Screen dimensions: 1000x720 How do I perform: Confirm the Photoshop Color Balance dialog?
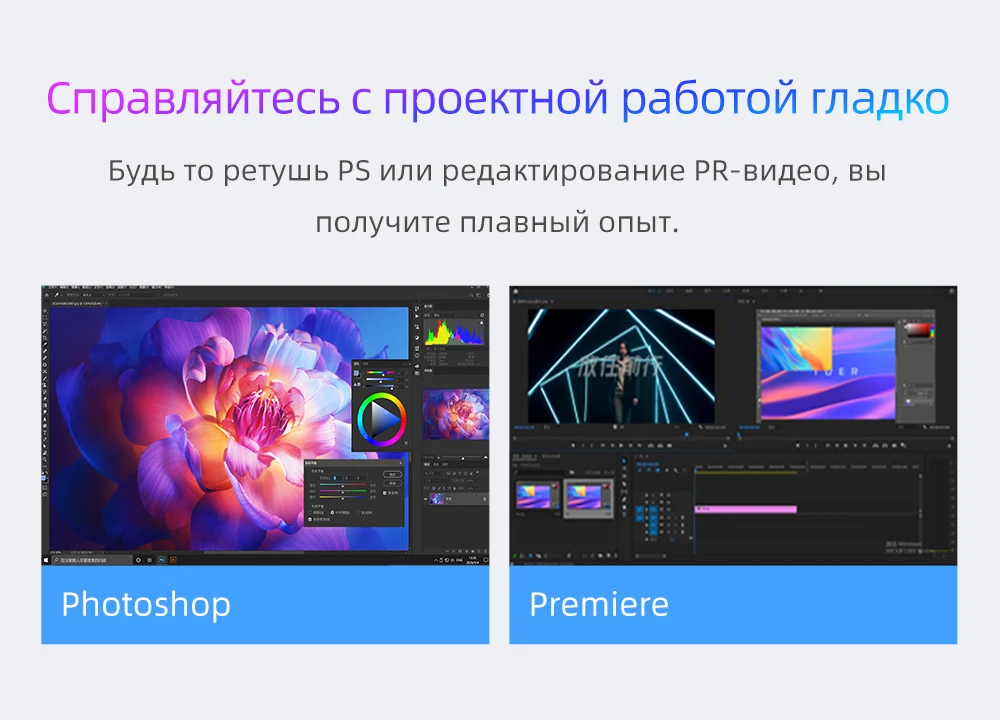[x=392, y=474]
